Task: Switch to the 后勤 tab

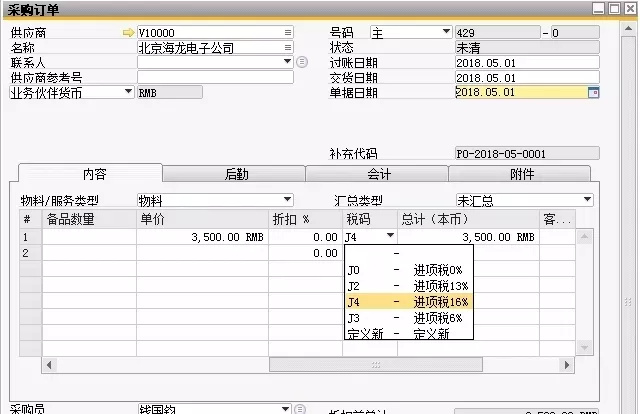Action: click(236, 174)
